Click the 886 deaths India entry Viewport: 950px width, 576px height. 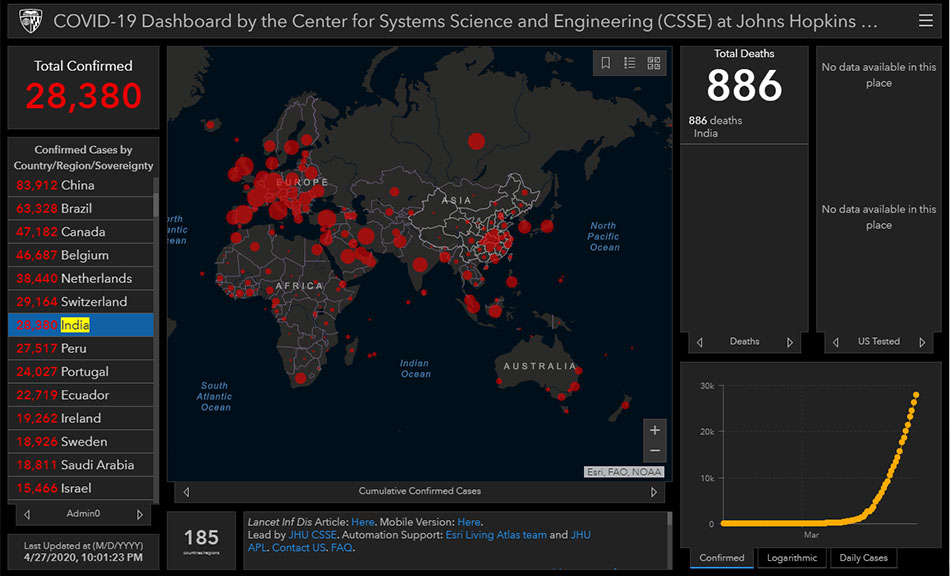[744, 127]
